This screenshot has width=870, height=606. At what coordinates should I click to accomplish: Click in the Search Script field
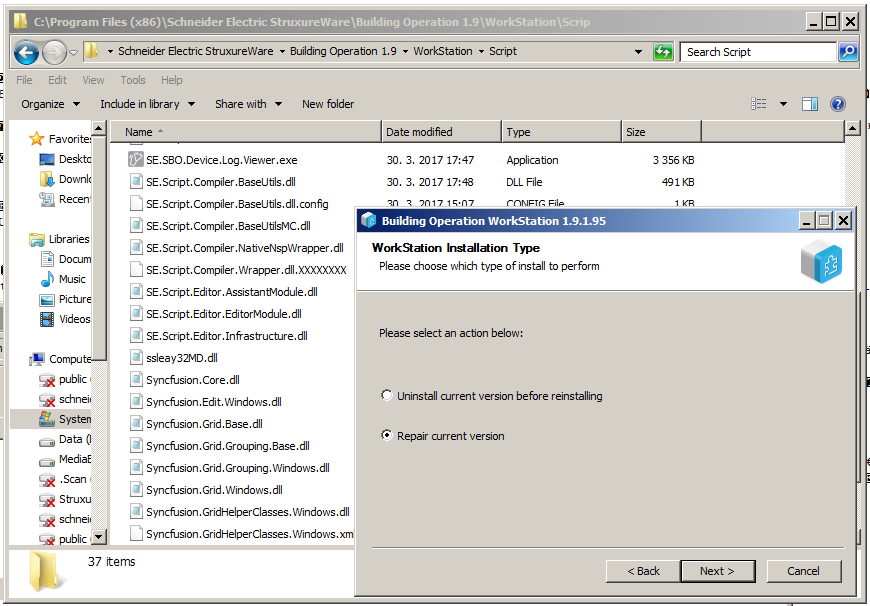coord(757,52)
